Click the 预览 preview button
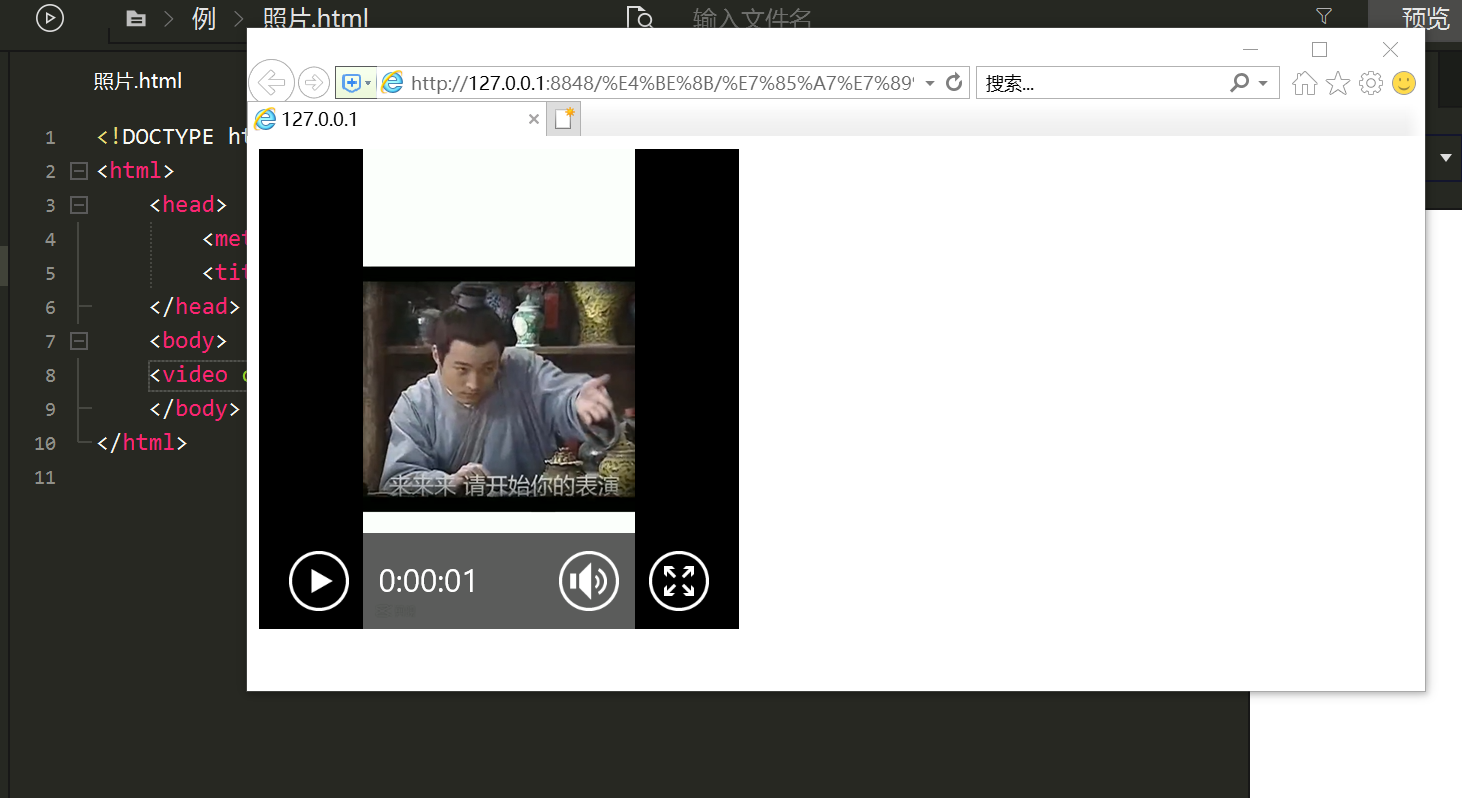The height and width of the screenshot is (798, 1462). [1425, 17]
